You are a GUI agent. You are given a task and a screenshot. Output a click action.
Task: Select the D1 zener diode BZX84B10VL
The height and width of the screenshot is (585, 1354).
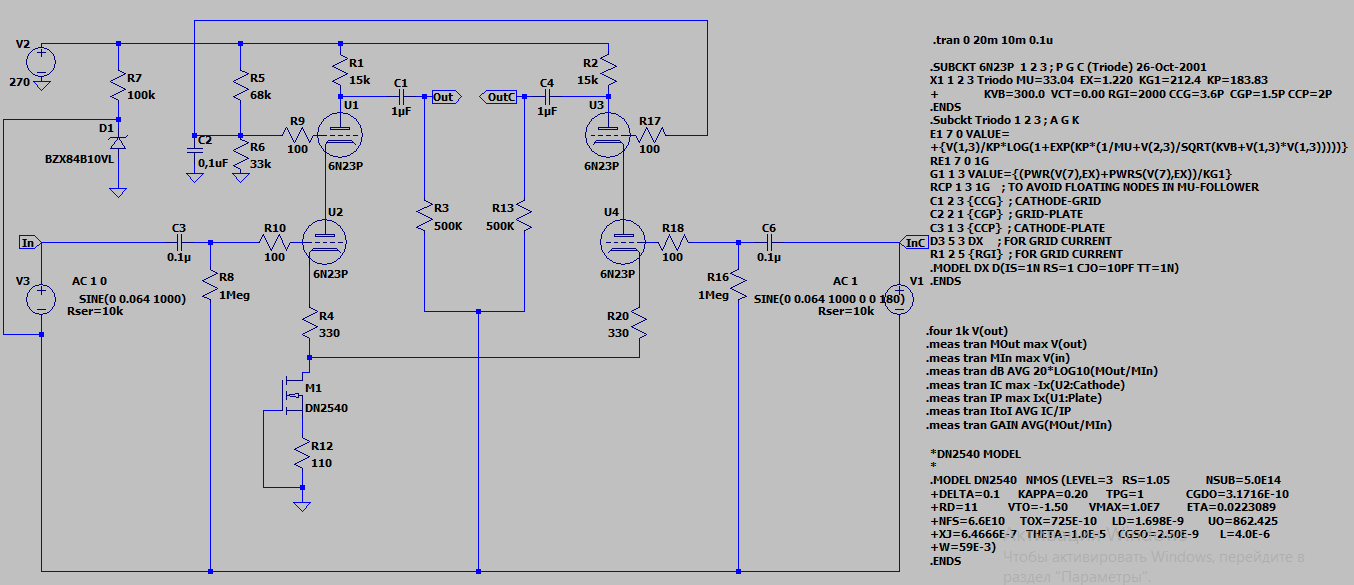(119, 133)
